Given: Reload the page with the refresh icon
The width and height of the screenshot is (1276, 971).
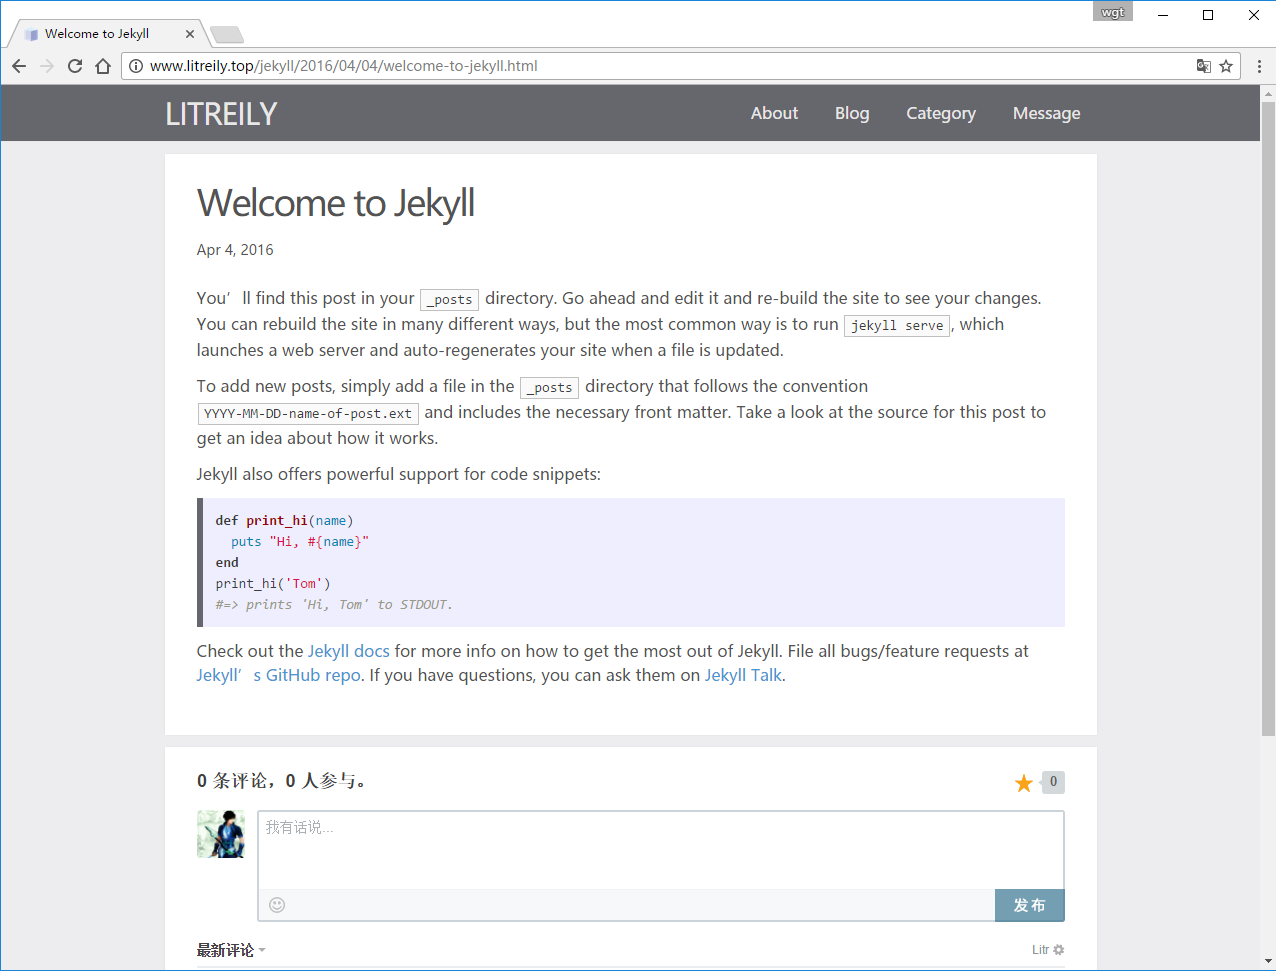Looking at the screenshot, I should click(x=75, y=66).
